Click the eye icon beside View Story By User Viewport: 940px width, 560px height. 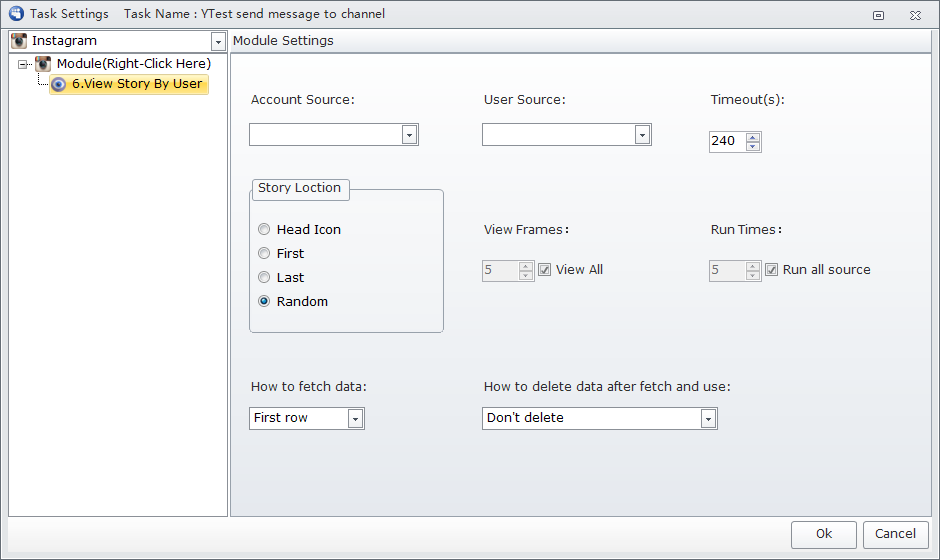(58, 85)
